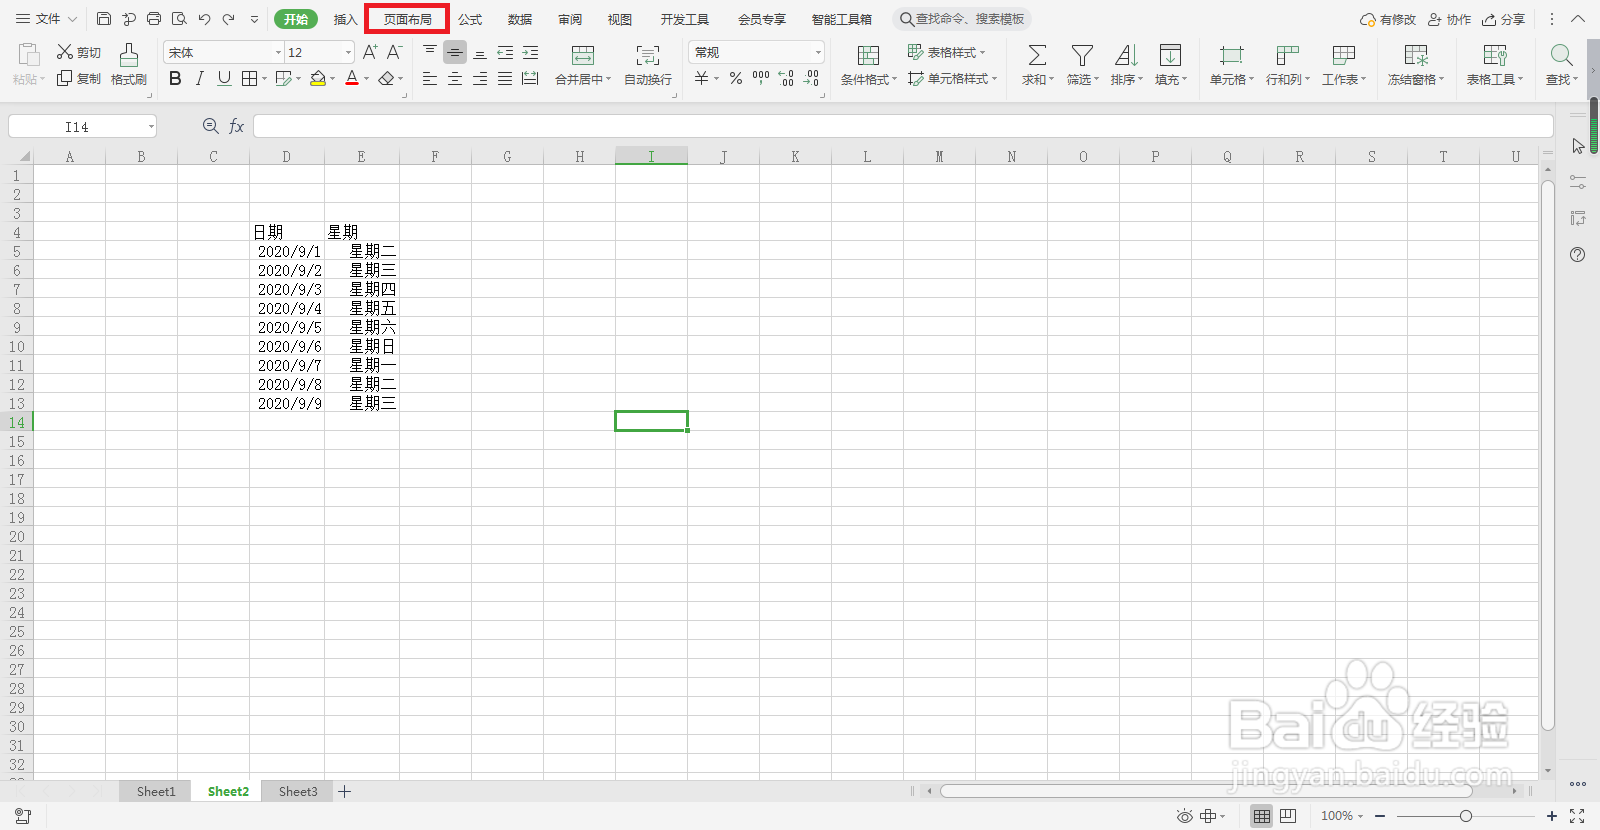Click the Undo arrow icon

[x=204, y=19]
